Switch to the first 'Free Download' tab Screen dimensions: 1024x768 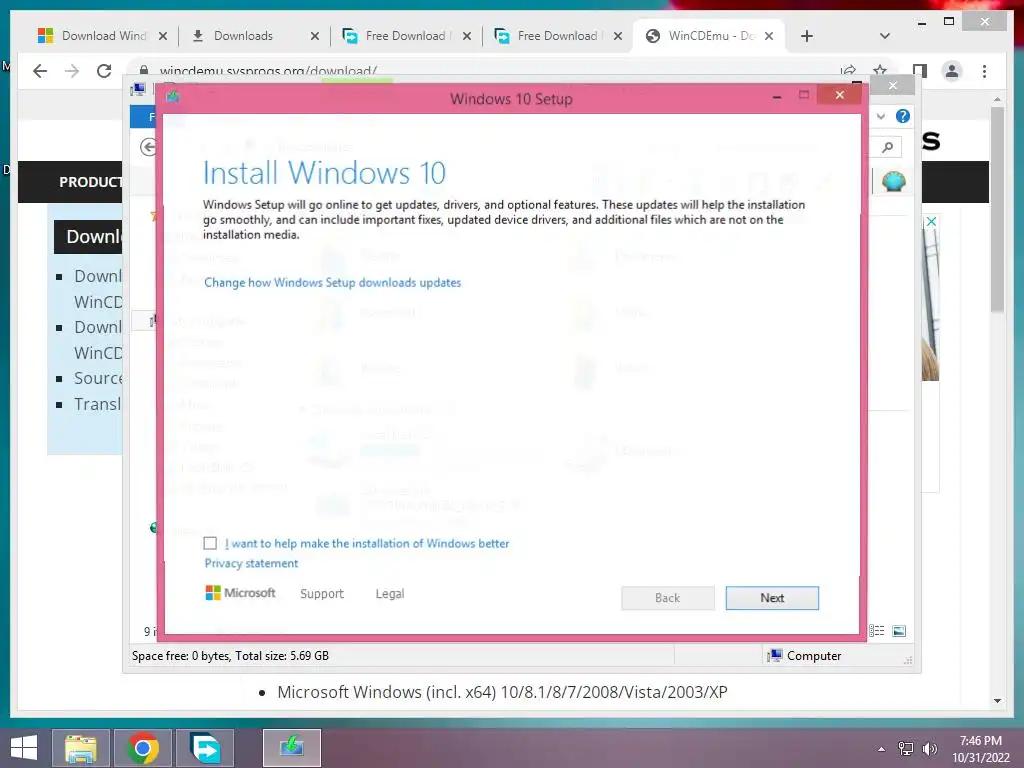(396, 36)
